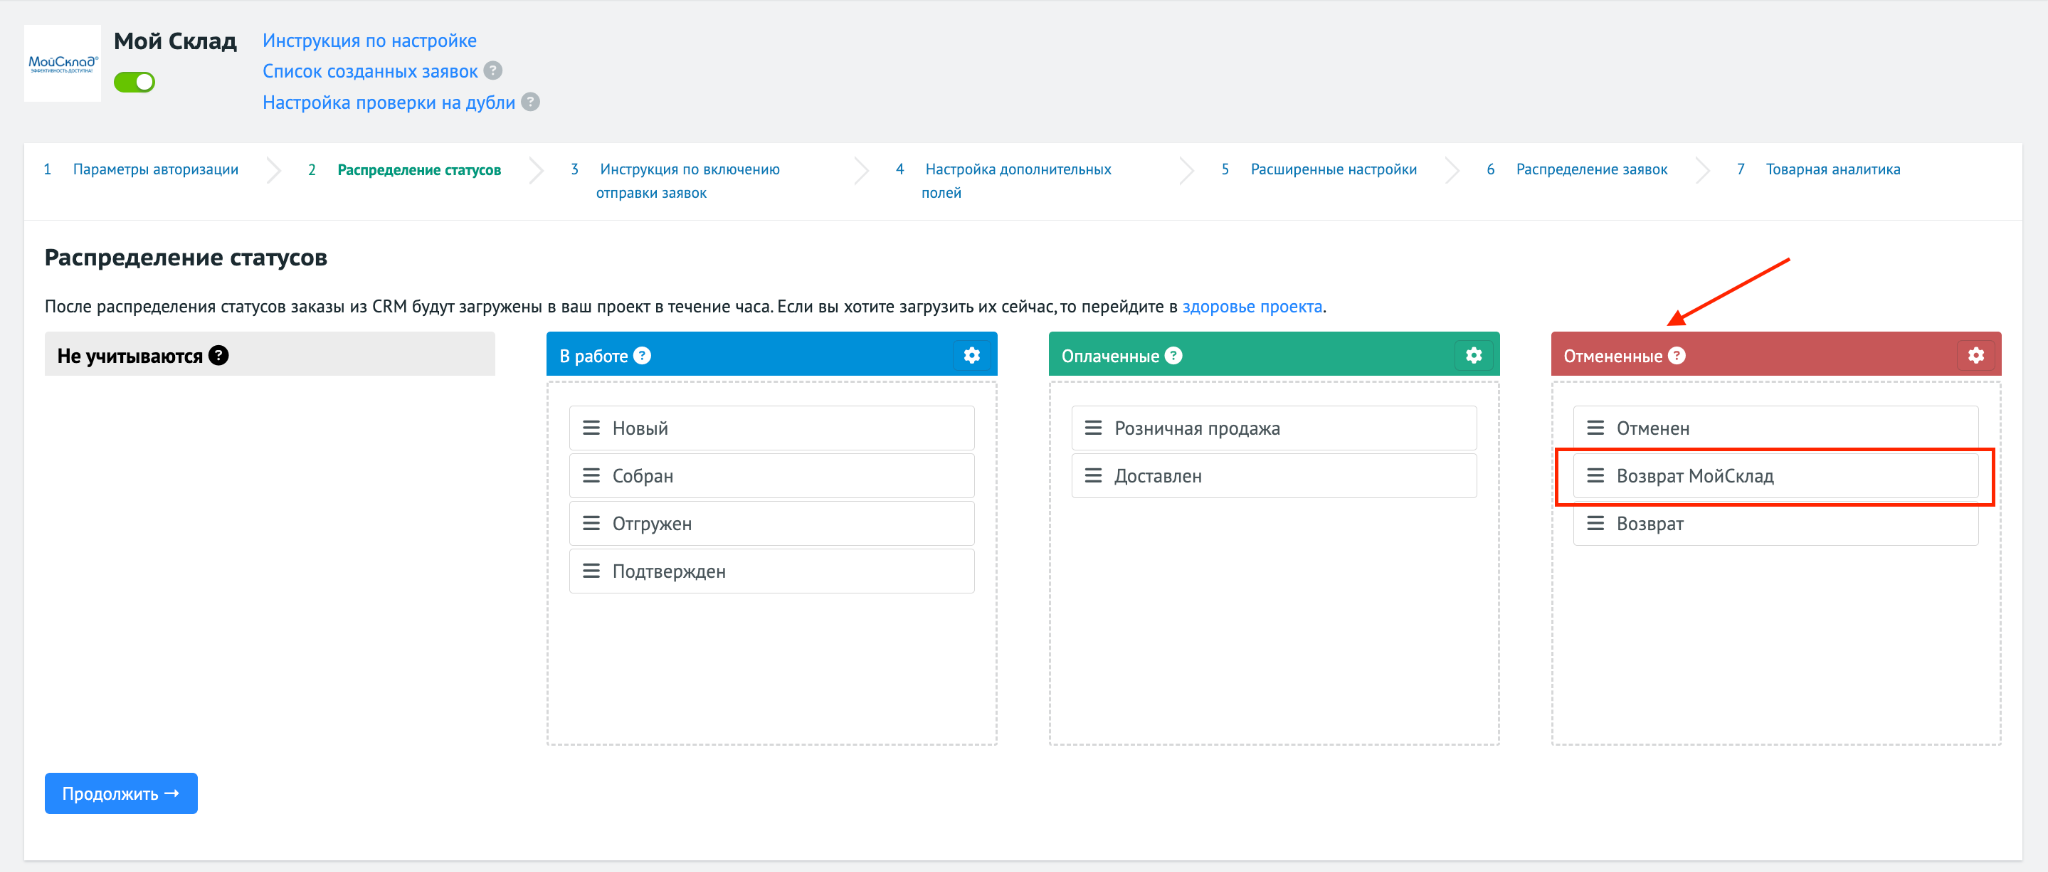Viewport: 2048px width, 872px height.
Task: Click help icon beside Отмененные heading
Action: click(x=1677, y=355)
